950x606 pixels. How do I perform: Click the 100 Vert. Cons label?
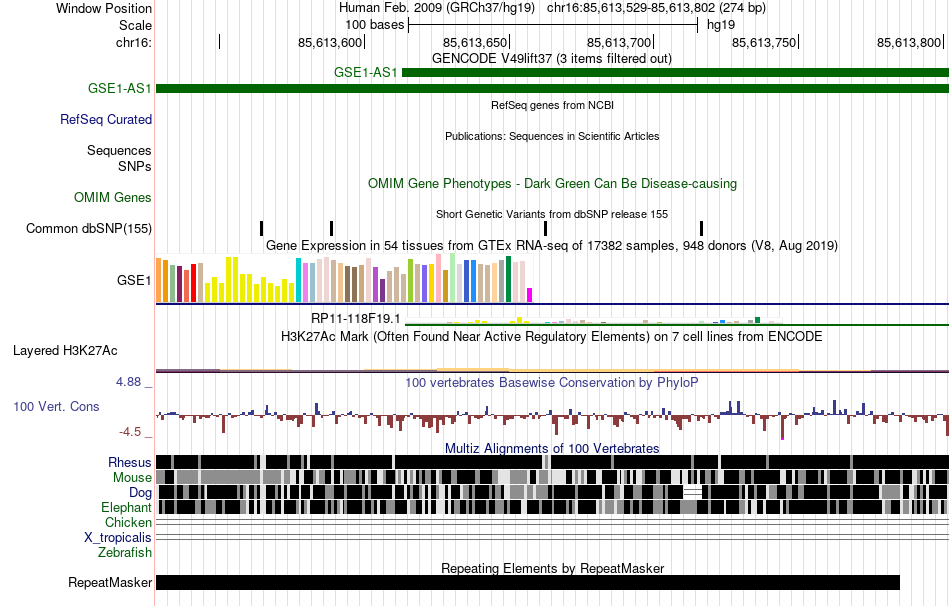(56, 407)
